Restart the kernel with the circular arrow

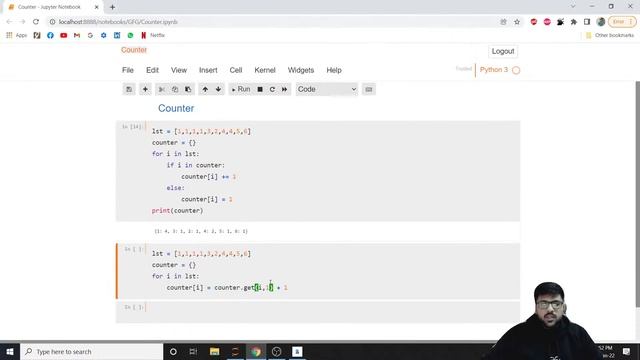click(272, 89)
